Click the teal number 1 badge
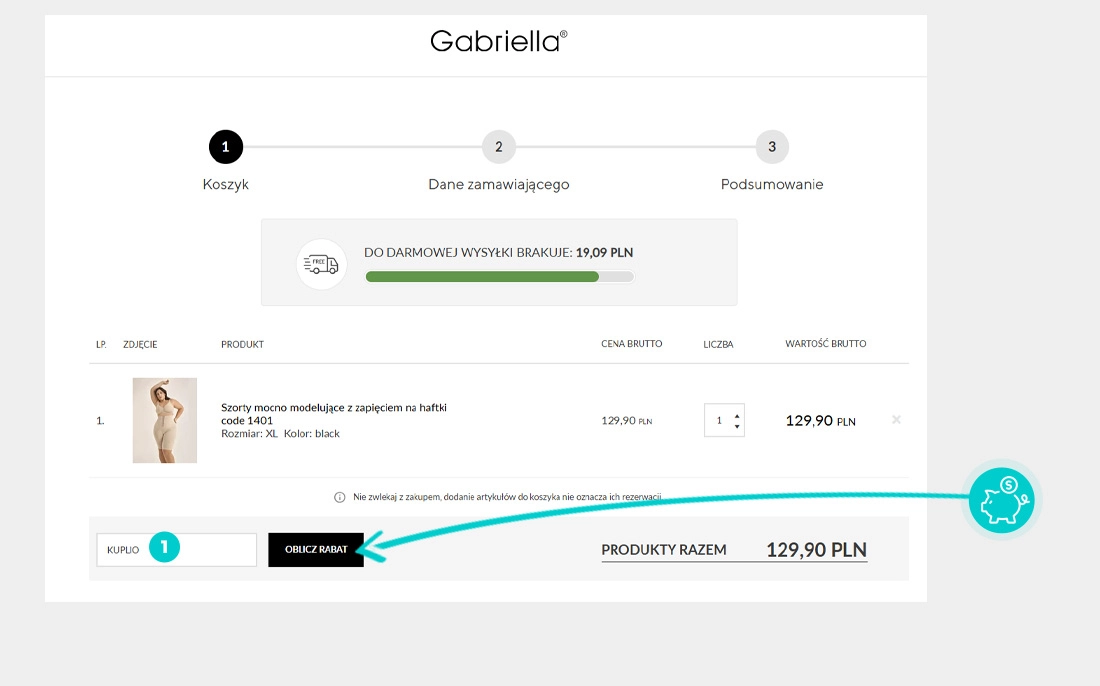 pos(165,547)
